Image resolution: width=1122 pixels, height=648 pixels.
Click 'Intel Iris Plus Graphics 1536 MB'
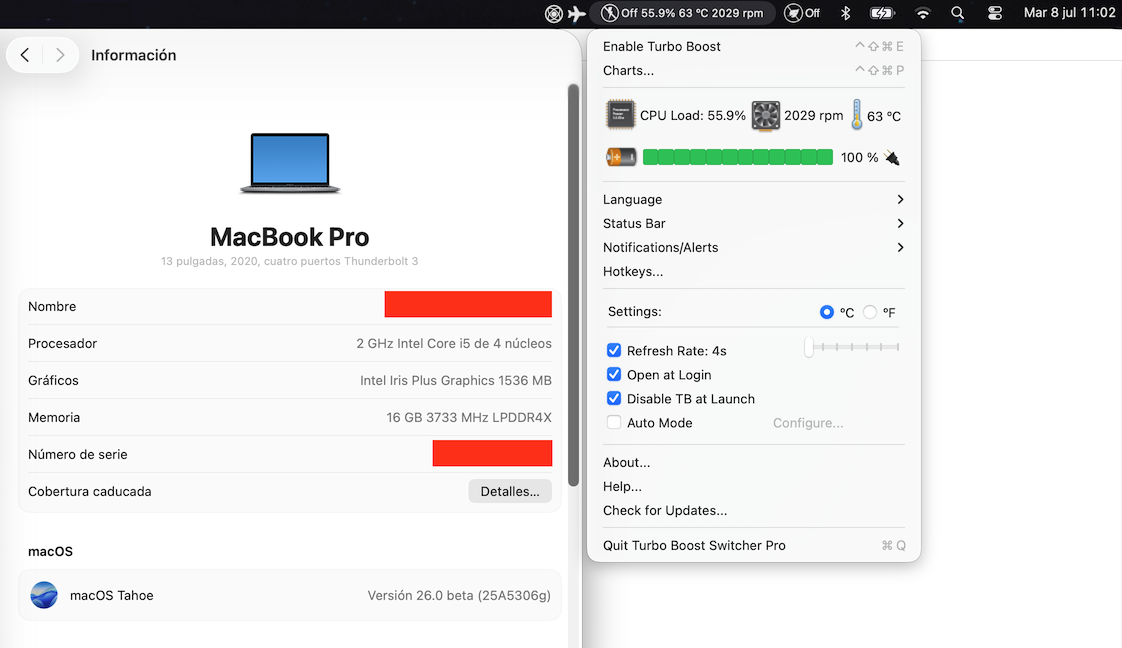[x=456, y=381]
